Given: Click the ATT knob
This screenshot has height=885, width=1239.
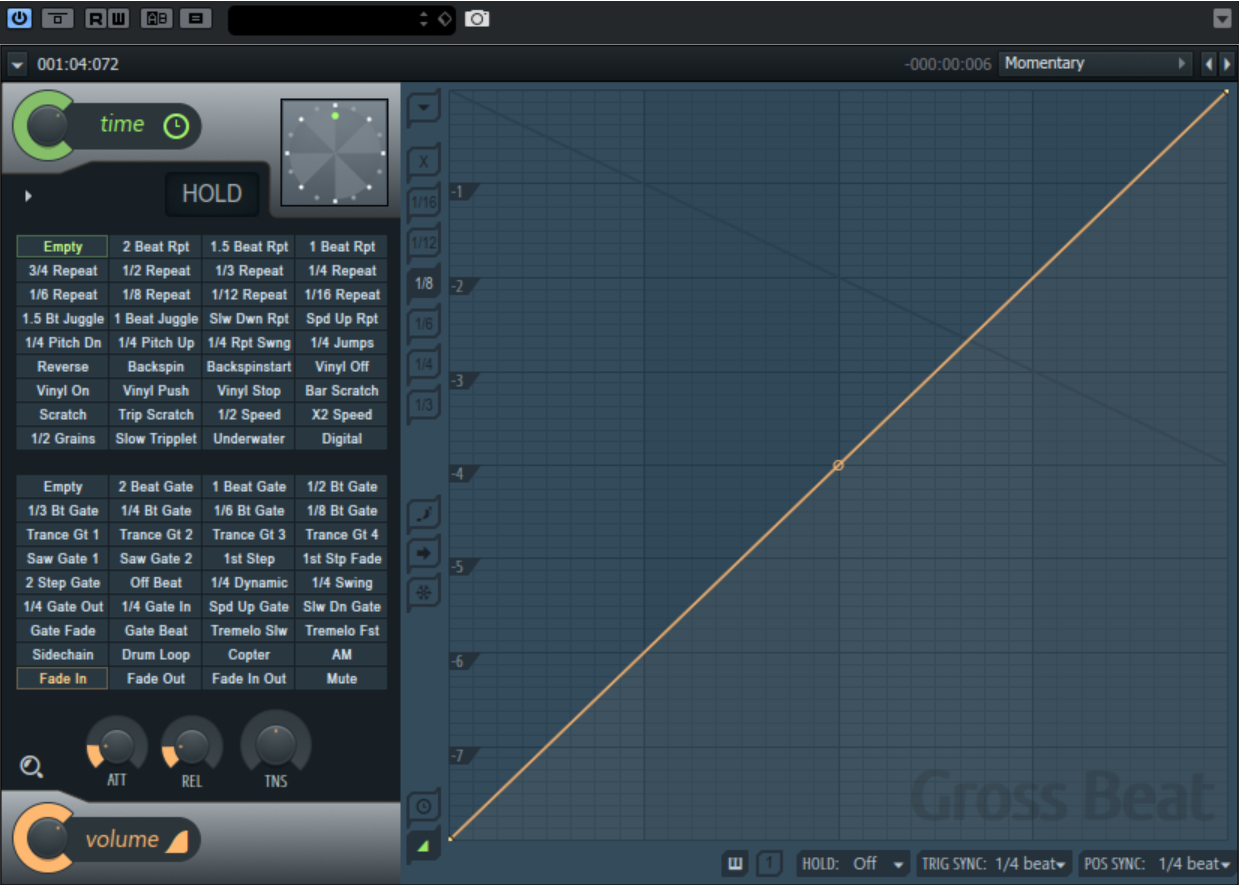Looking at the screenshot, I should [x=117, y=746].
